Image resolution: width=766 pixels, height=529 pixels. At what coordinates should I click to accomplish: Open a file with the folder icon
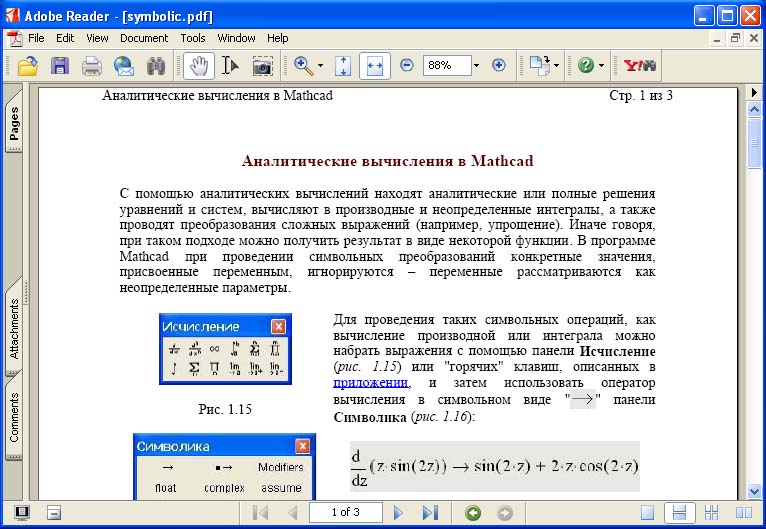(x=28, y=65)
